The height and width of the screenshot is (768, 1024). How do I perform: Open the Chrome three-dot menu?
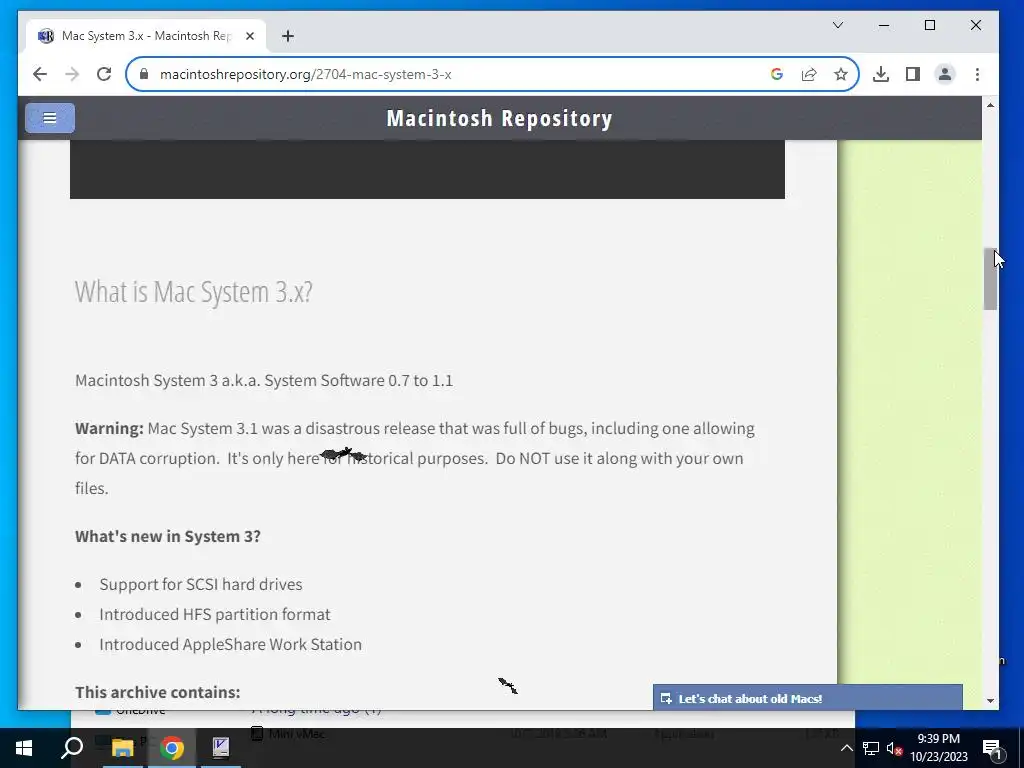977,74
